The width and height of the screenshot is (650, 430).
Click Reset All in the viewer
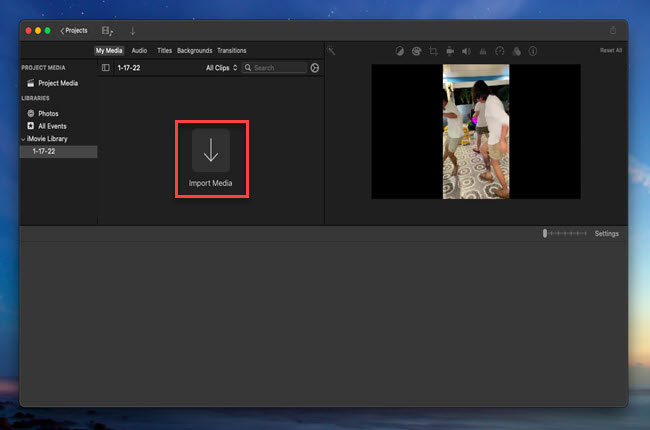(x=610, y=50)
